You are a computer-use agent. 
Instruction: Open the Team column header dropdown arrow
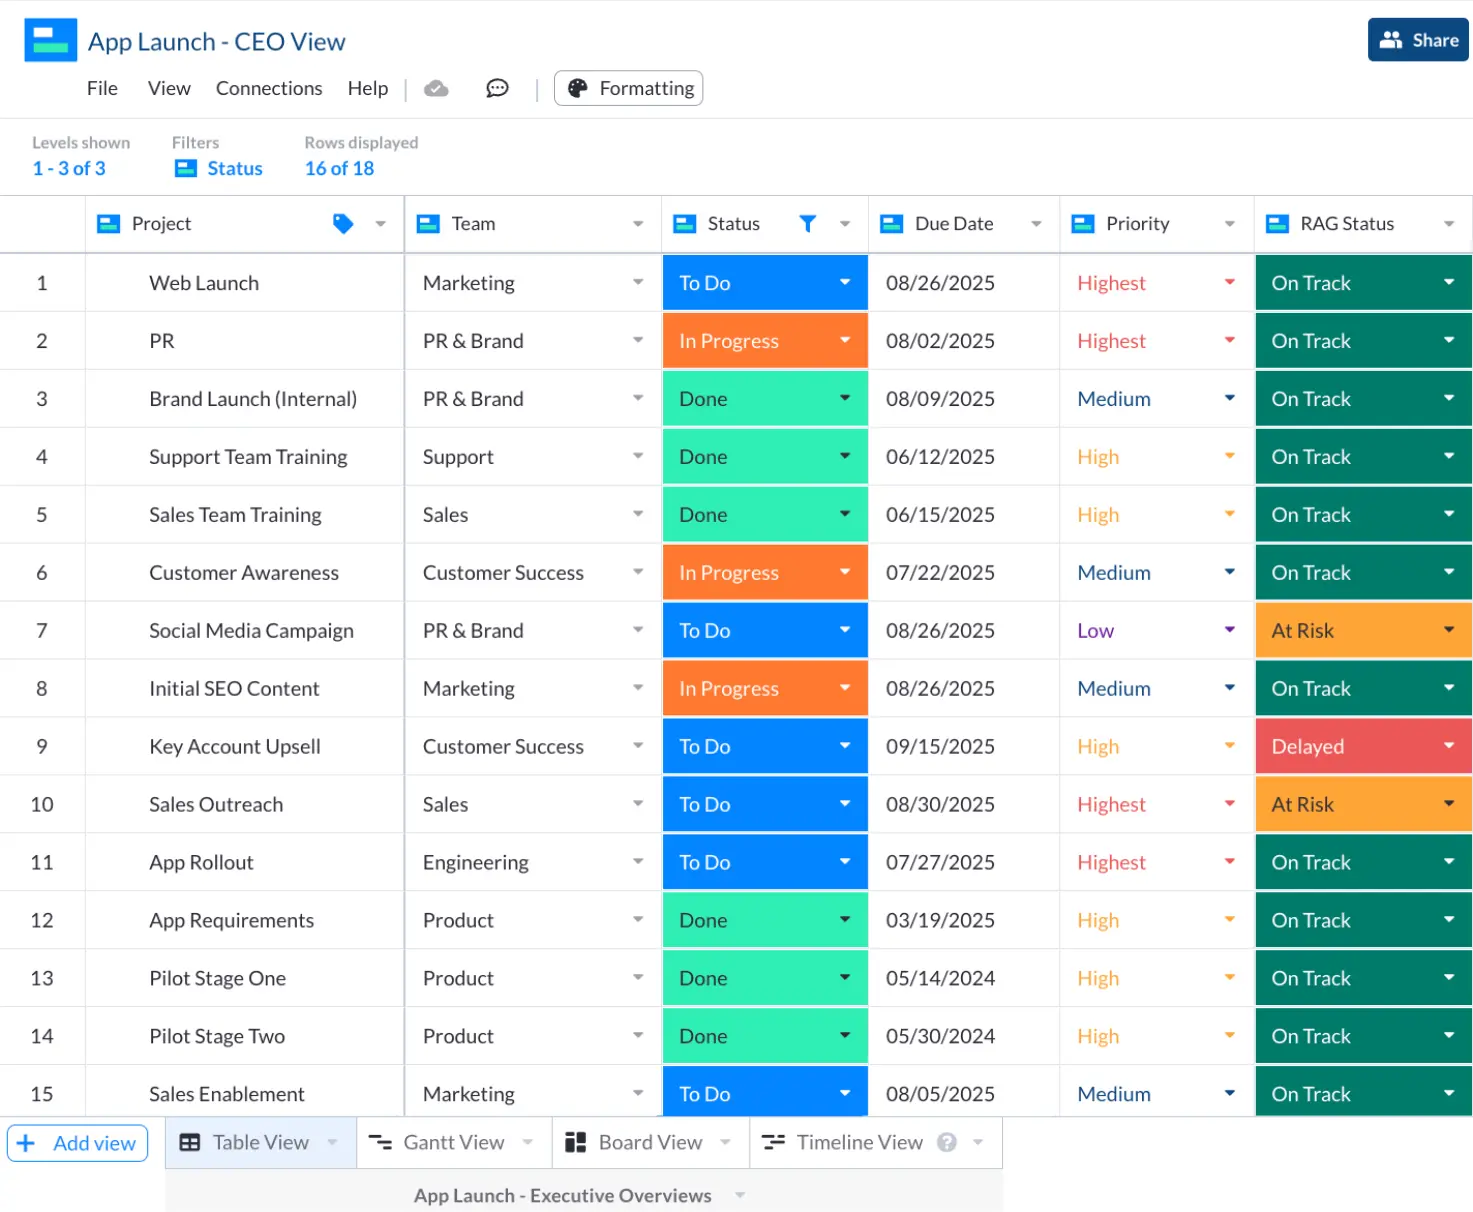[x=638, y=224]
